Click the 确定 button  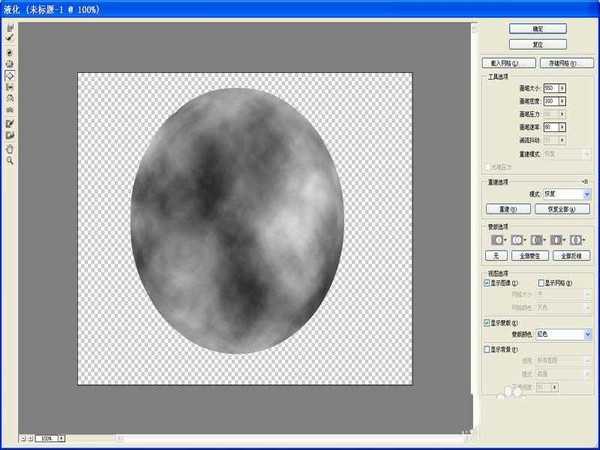click(x=537, y=29)
